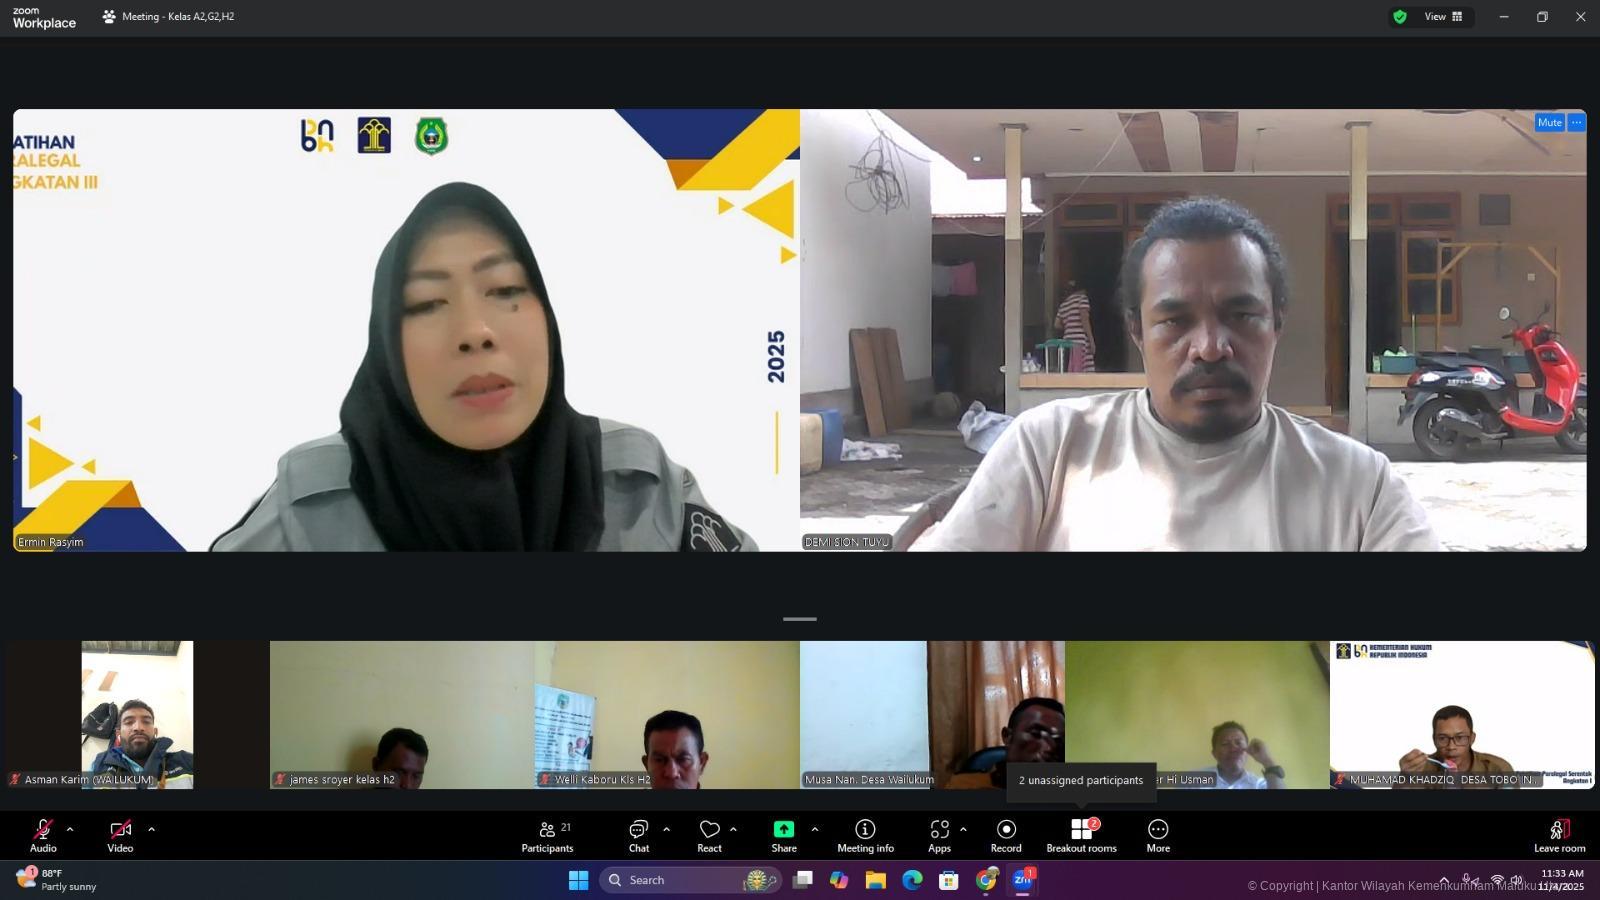Mute DEMISION TUYU participant
The height and width of the screenshot is (900, 1600).
[x=1549, y=122]
